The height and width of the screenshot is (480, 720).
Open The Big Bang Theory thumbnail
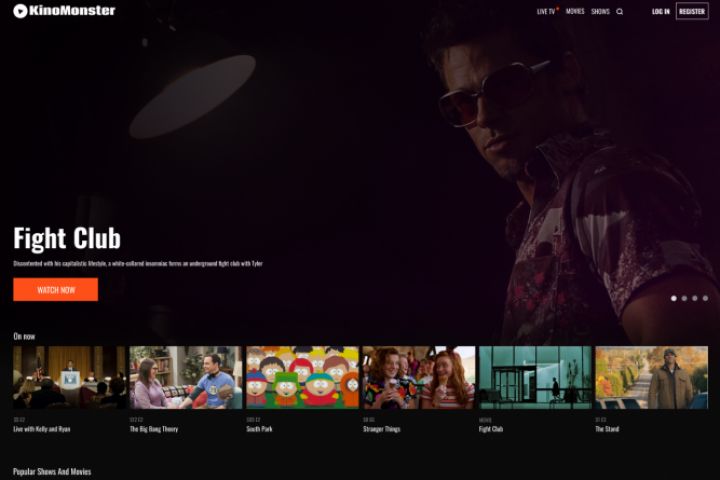coord(186,378)
